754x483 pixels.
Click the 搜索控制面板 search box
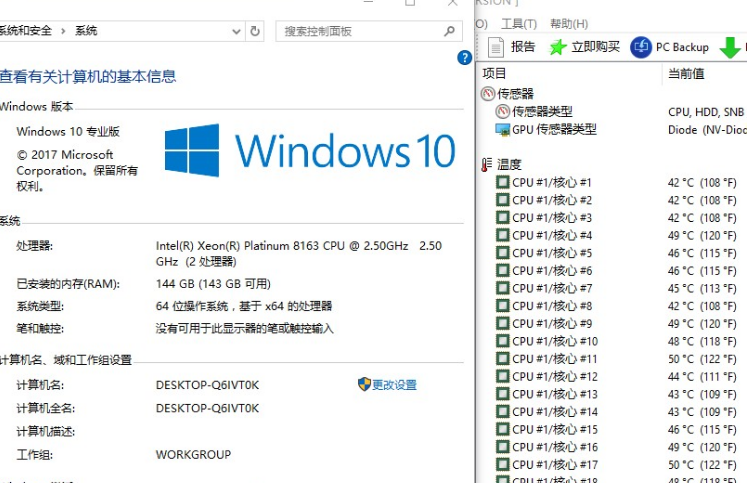coord(360,31)
